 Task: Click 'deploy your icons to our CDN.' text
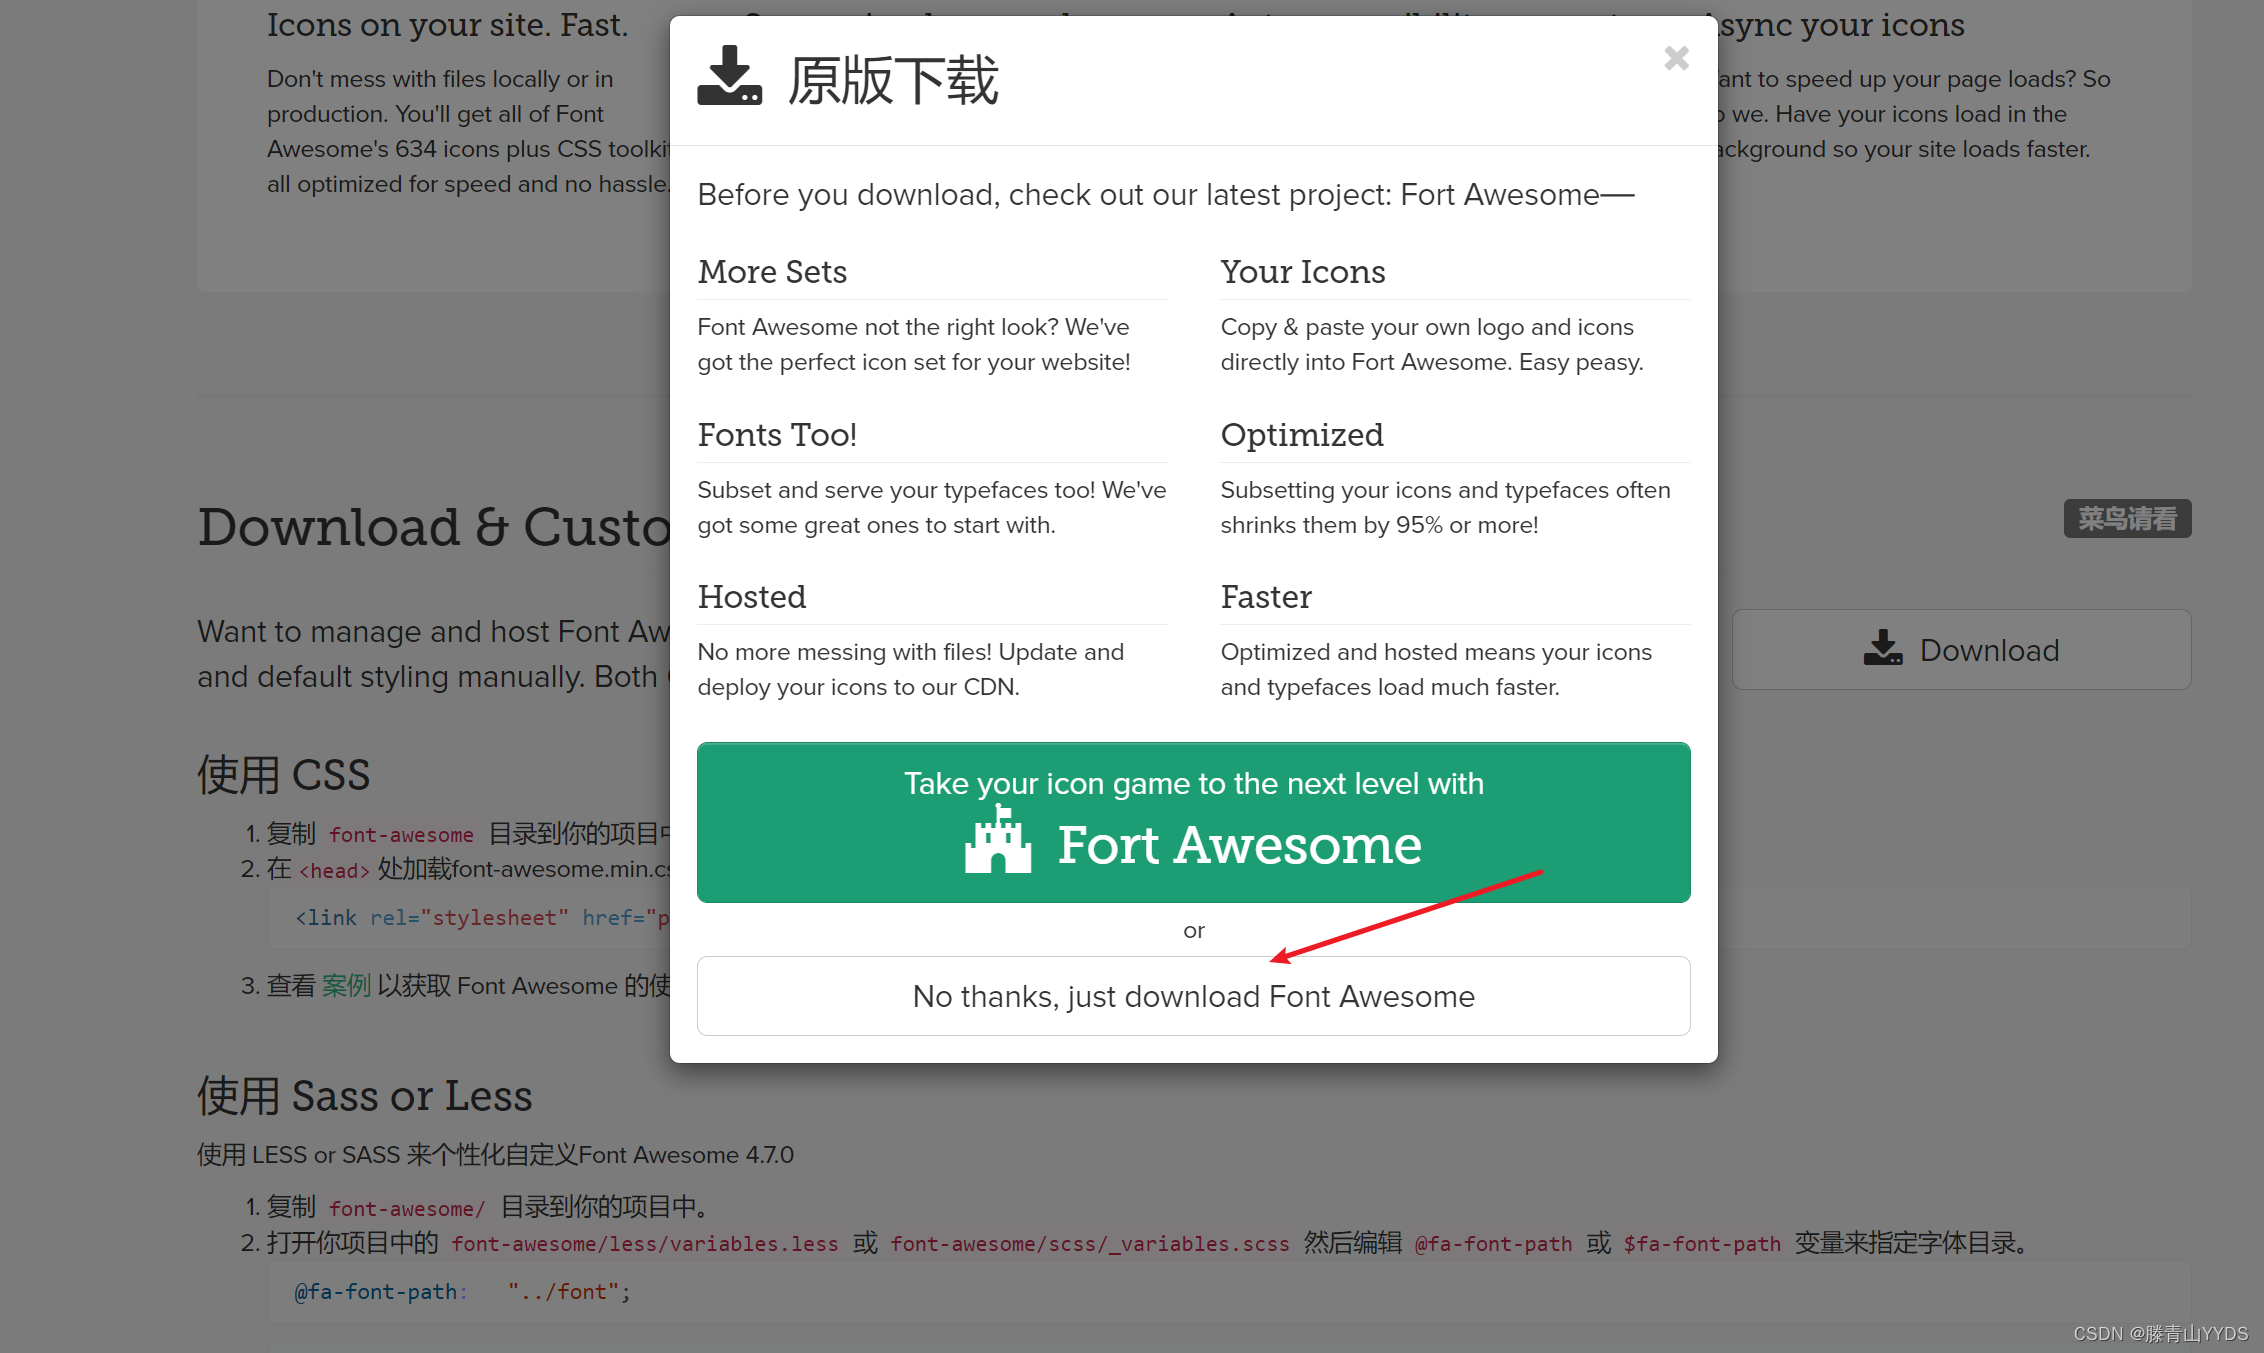pos(858,687)
